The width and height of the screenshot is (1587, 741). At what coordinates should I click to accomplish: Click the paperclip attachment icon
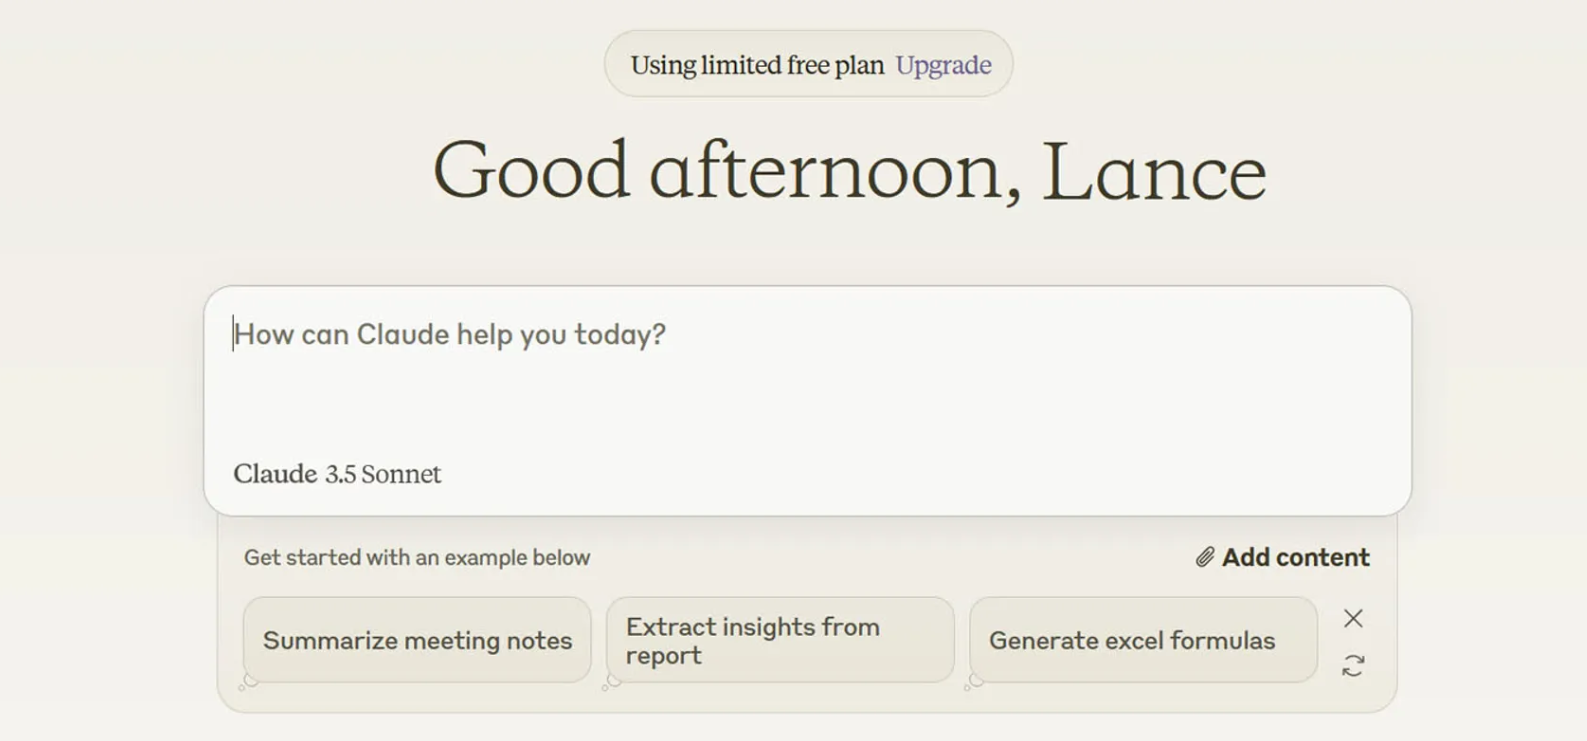point(1205,557)
